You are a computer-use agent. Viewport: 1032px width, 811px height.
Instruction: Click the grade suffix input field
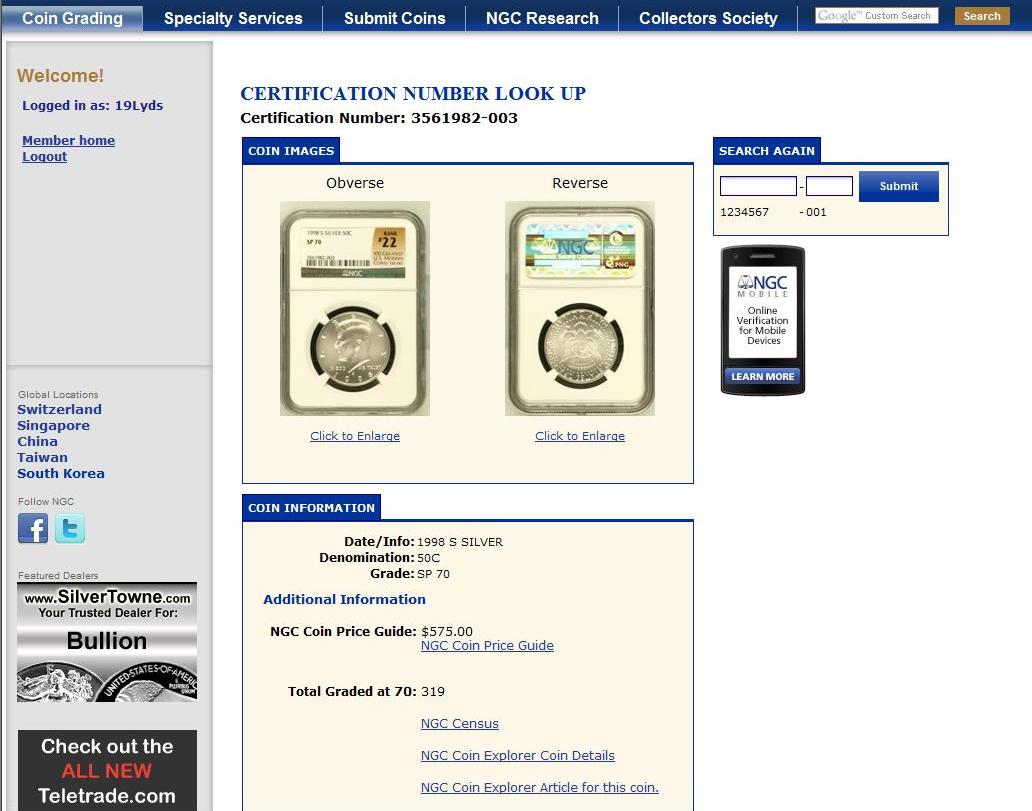pyautogui.click(x=829, y=186)
